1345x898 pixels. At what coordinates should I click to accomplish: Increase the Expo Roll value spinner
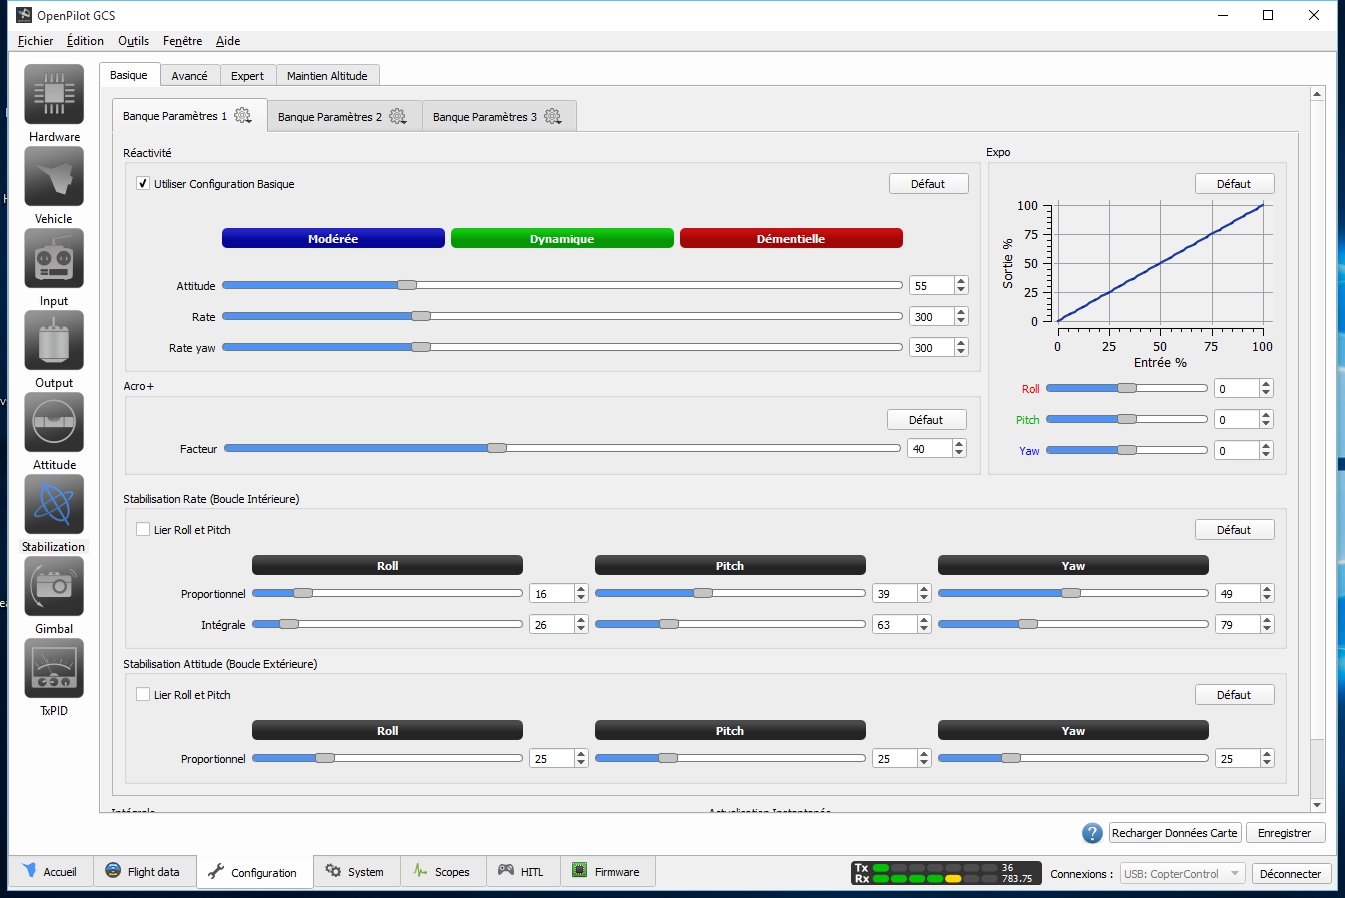point(1266,385)
